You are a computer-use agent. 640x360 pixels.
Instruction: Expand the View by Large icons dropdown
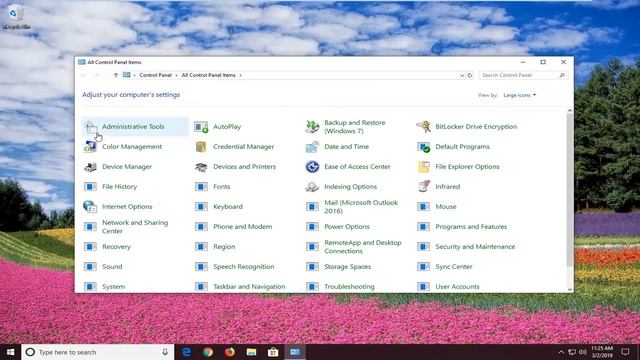pyautogui.click(x=520, y=95)
